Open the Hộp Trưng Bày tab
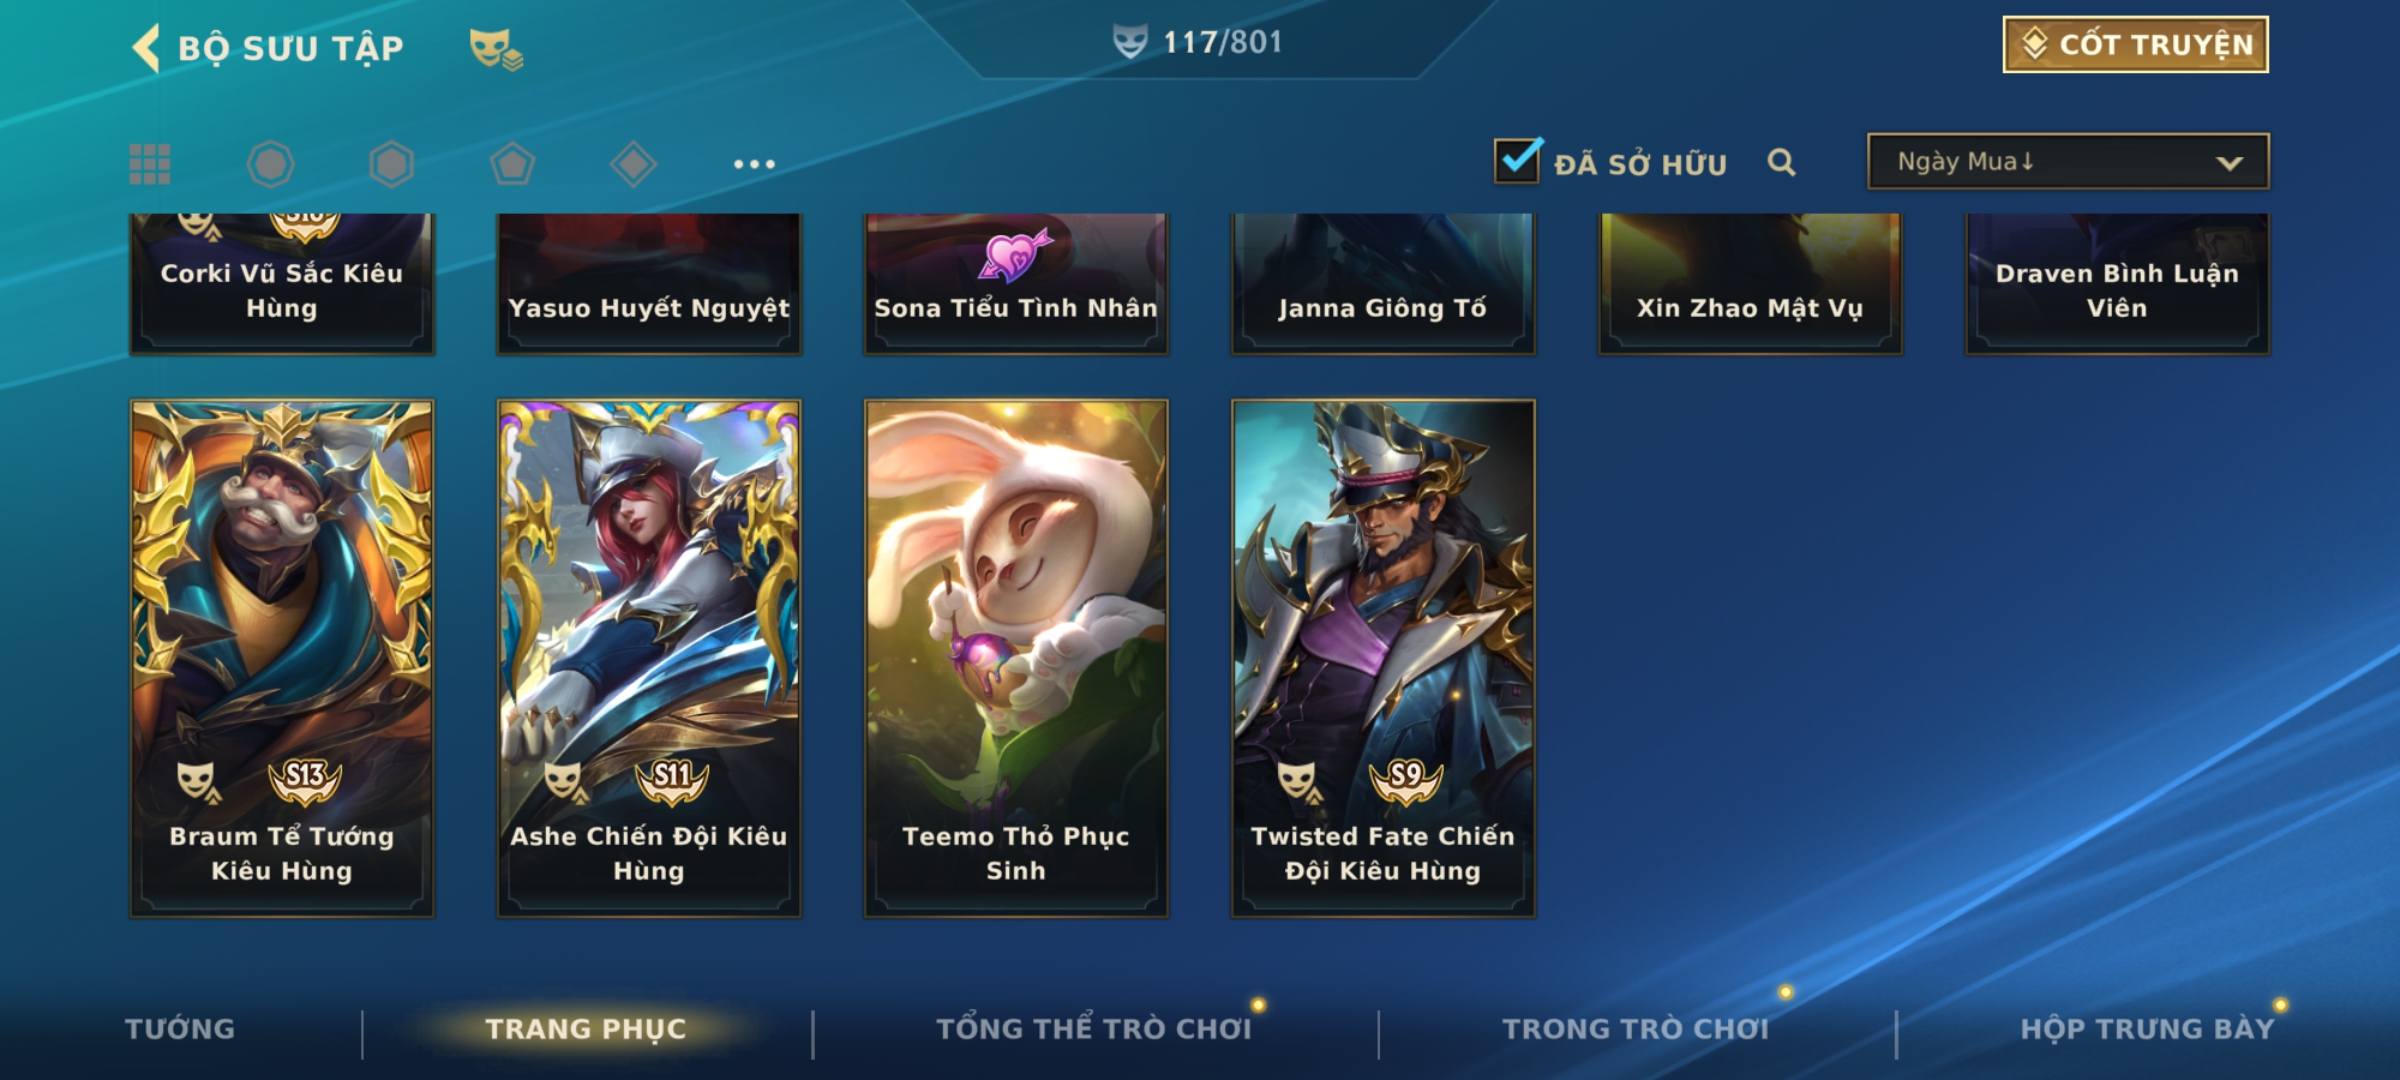The height and width of the screenshot is (1080, 2400). 2147,1029
